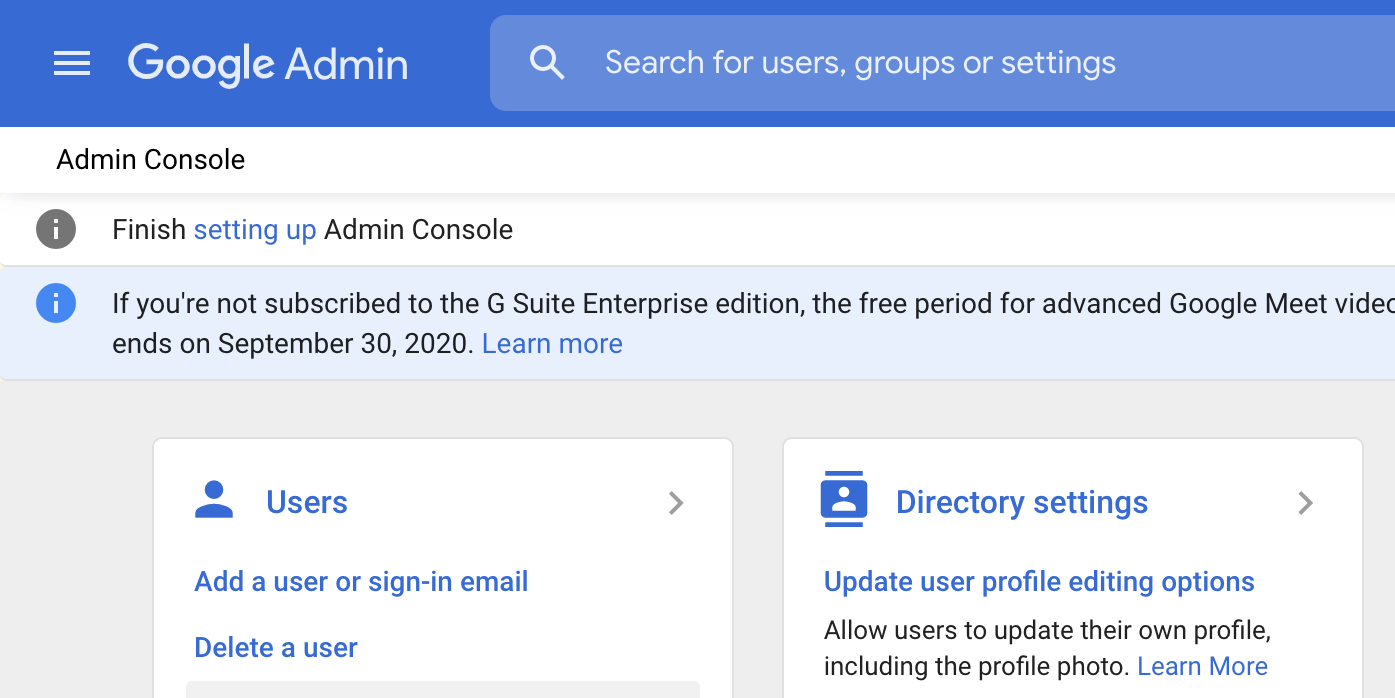Open Directory settings via its heading
The height and width of the screenshot is (698, 1395).
1021,502
